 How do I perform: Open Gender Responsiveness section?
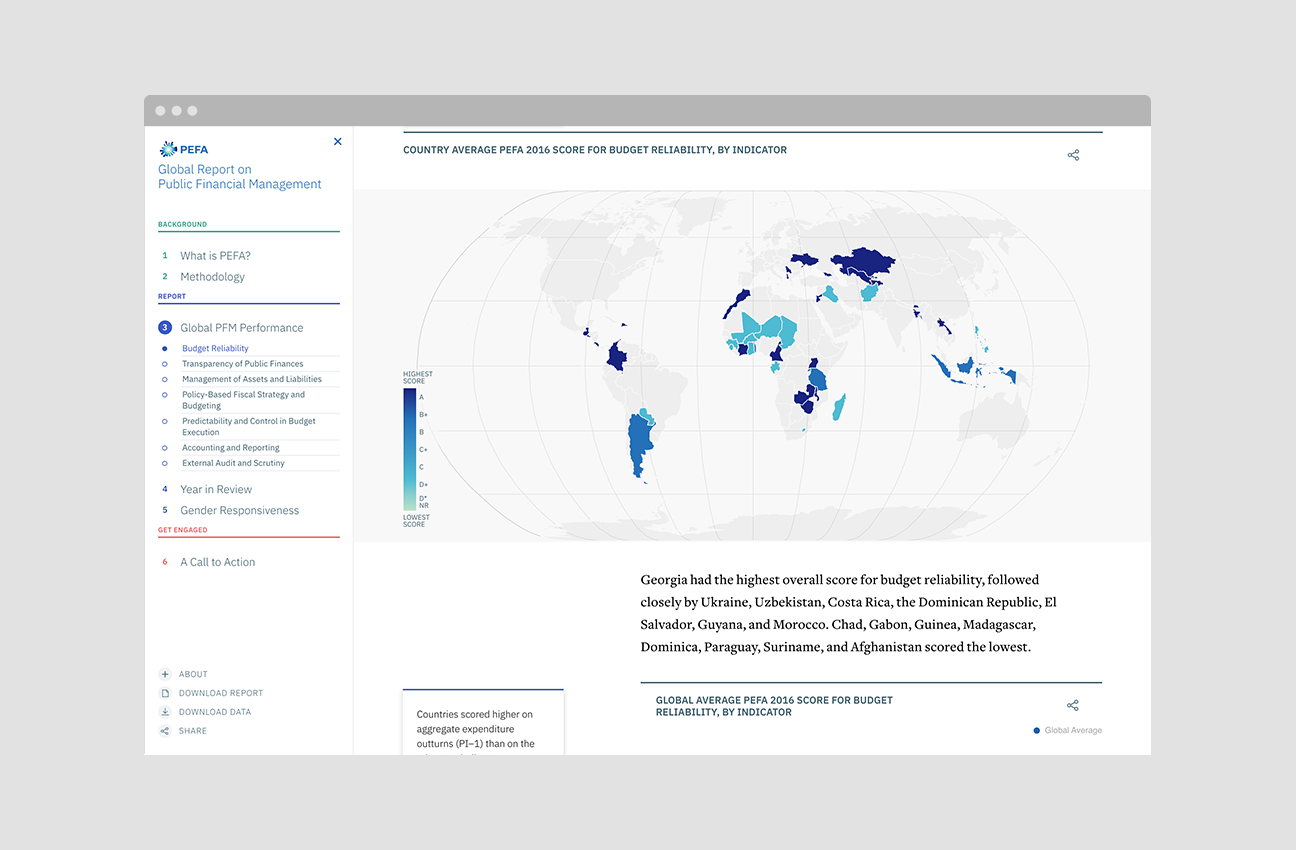pos(239,511)
